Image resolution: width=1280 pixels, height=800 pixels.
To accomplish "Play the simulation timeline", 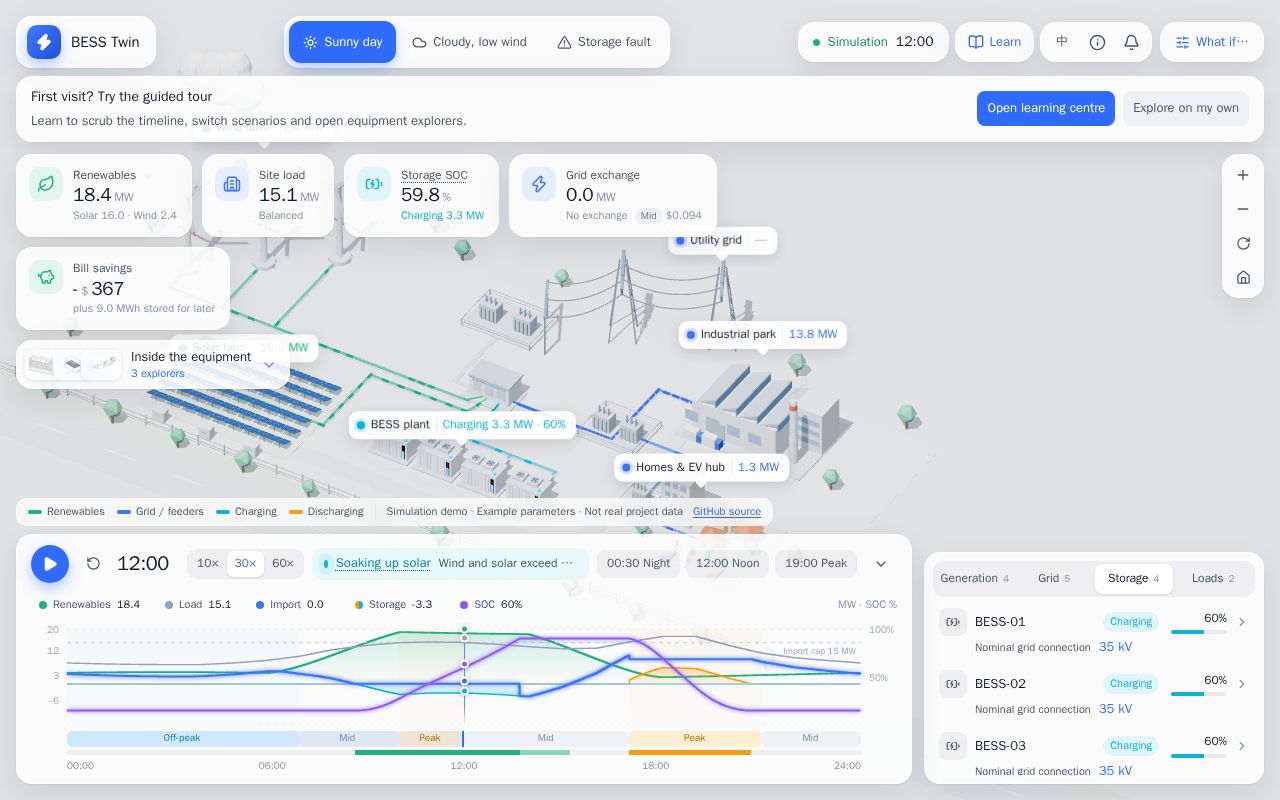I will 50,564.
